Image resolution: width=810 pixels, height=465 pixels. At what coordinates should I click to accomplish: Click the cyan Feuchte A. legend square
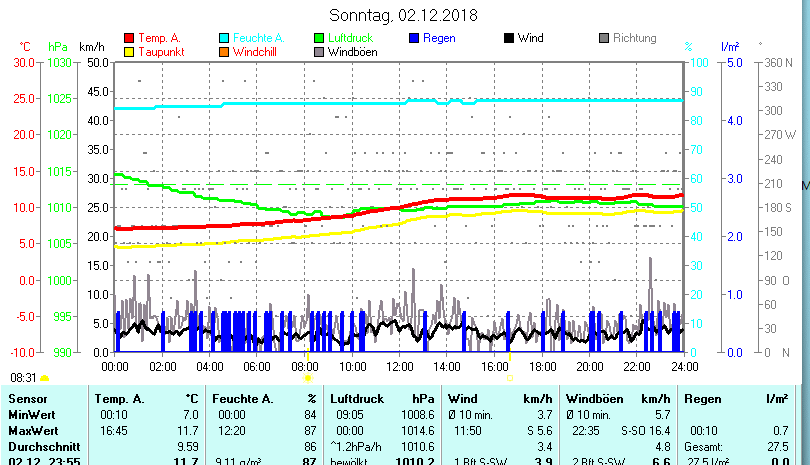(x=224, y=39)
